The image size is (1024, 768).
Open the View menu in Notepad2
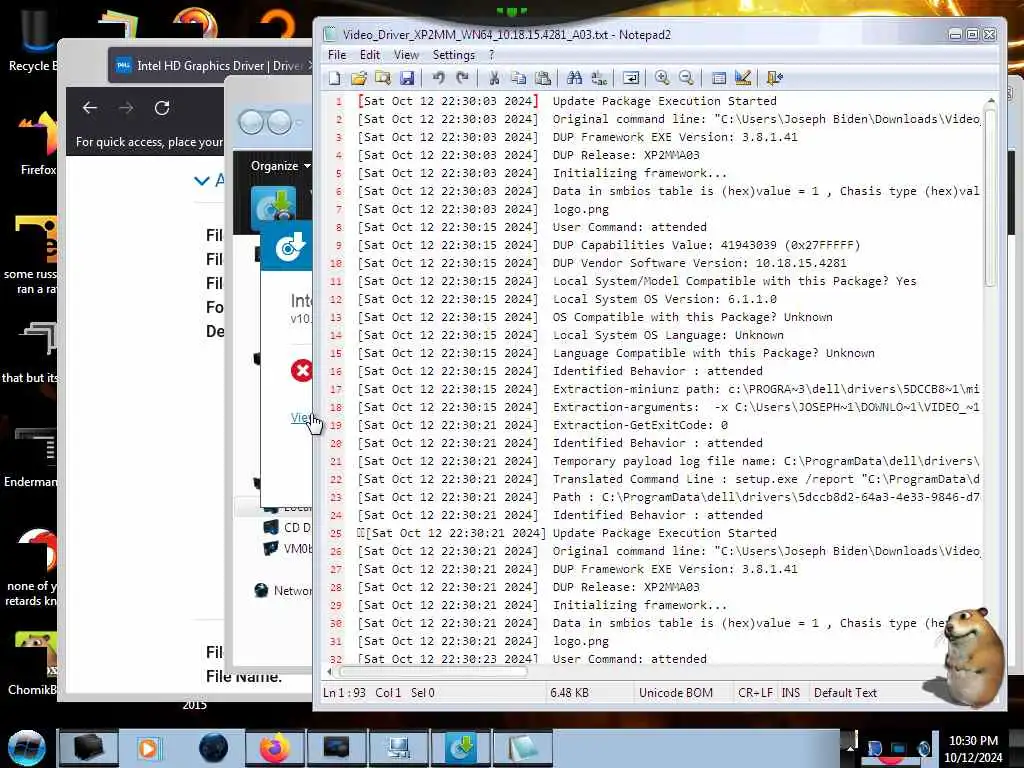406,55
